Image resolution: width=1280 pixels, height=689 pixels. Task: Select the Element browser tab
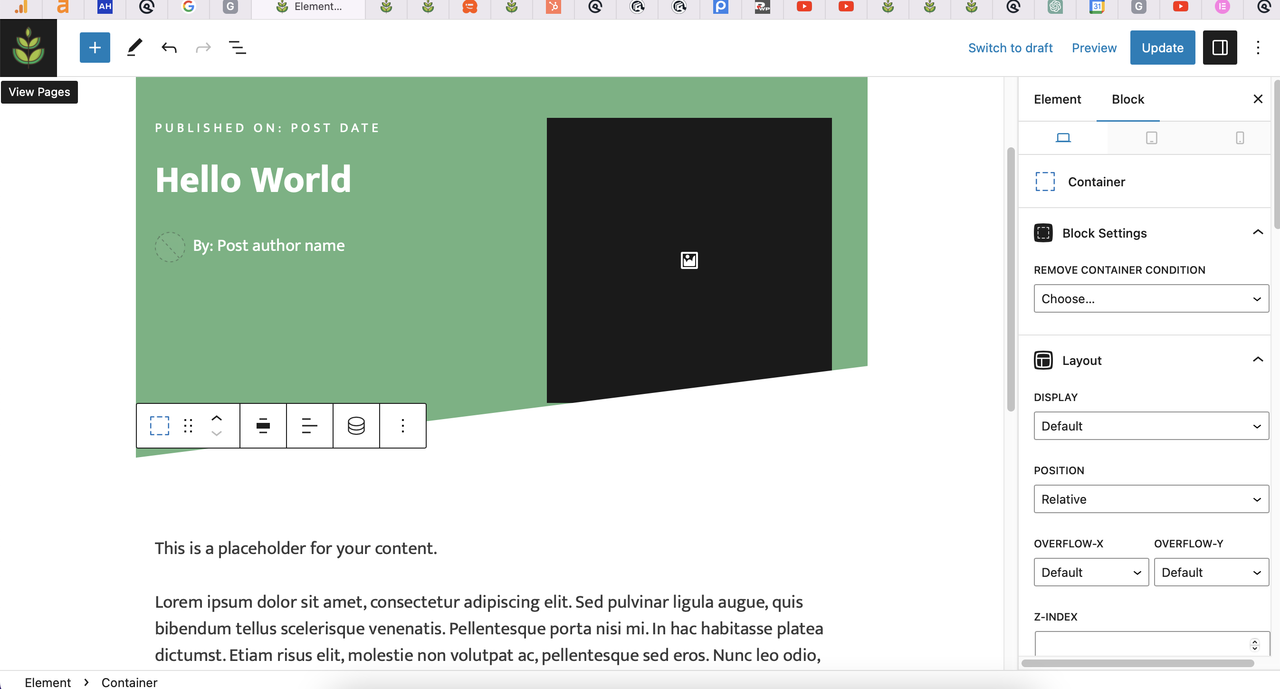[307, 7]
